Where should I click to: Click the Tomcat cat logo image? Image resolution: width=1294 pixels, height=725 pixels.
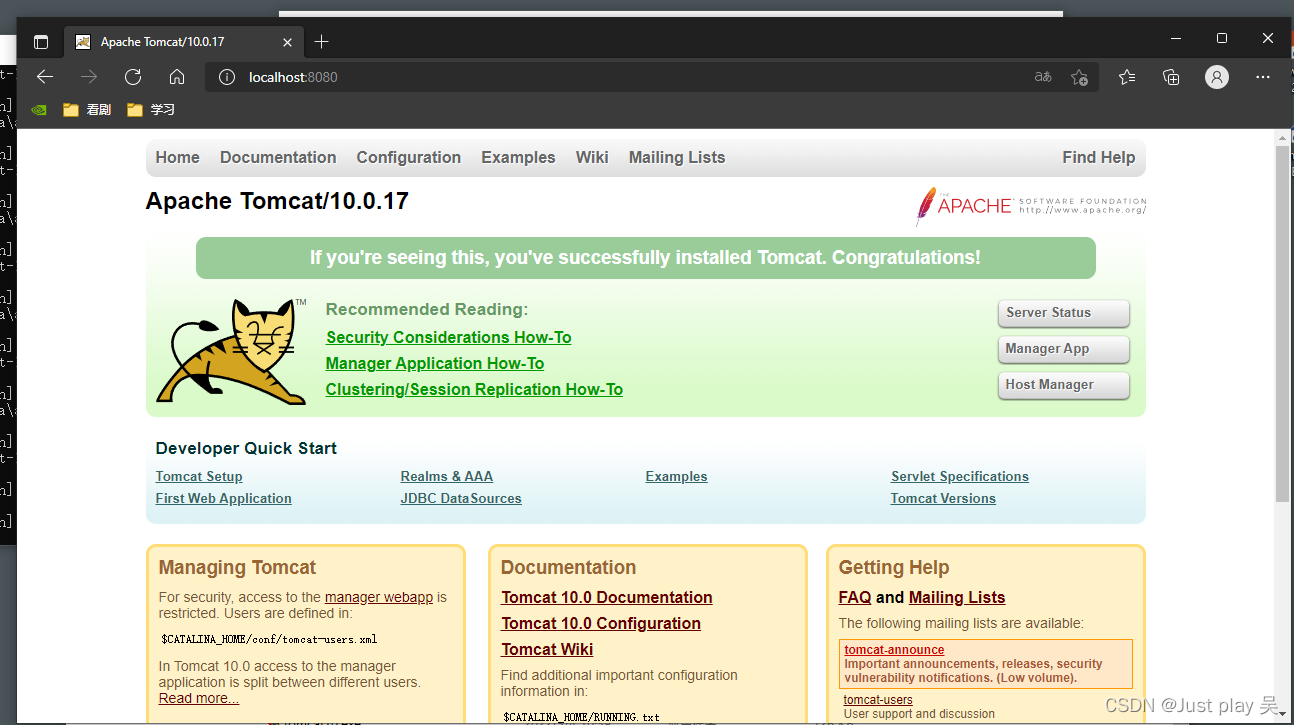232,351
